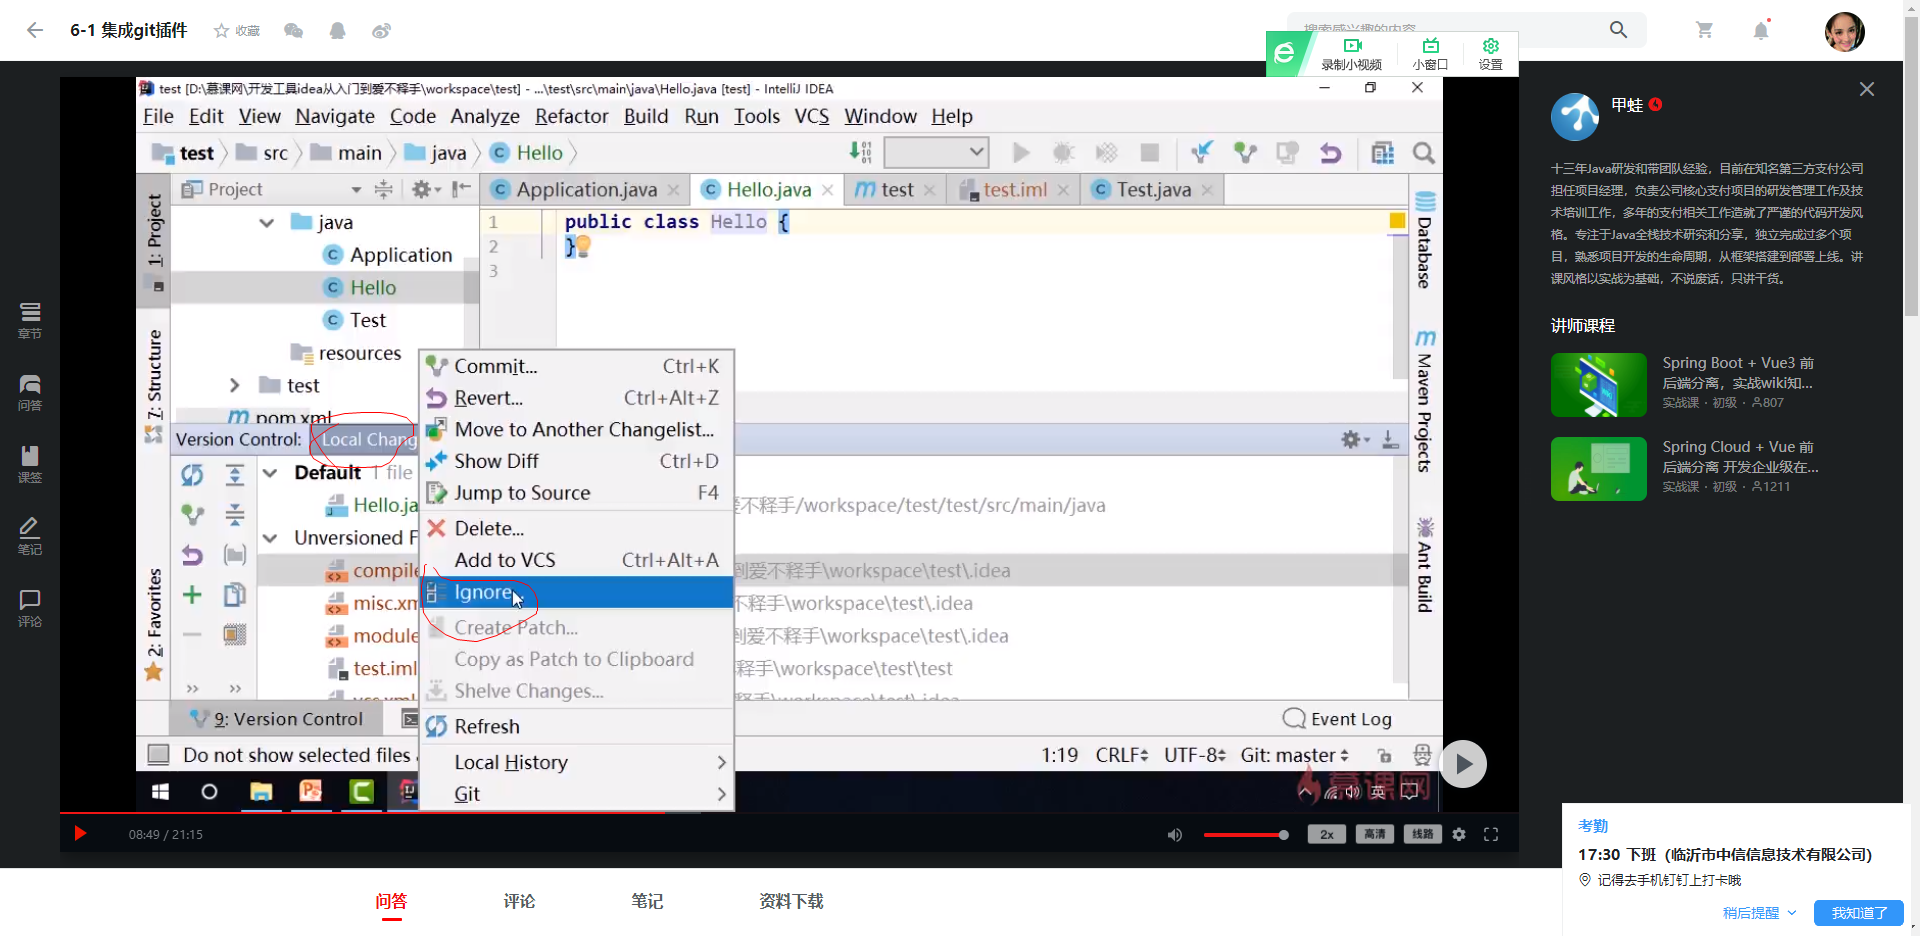The width and height of the screenshot is (1920, 936).
Task: Expand Local History submenu
Action: (577, 762)
